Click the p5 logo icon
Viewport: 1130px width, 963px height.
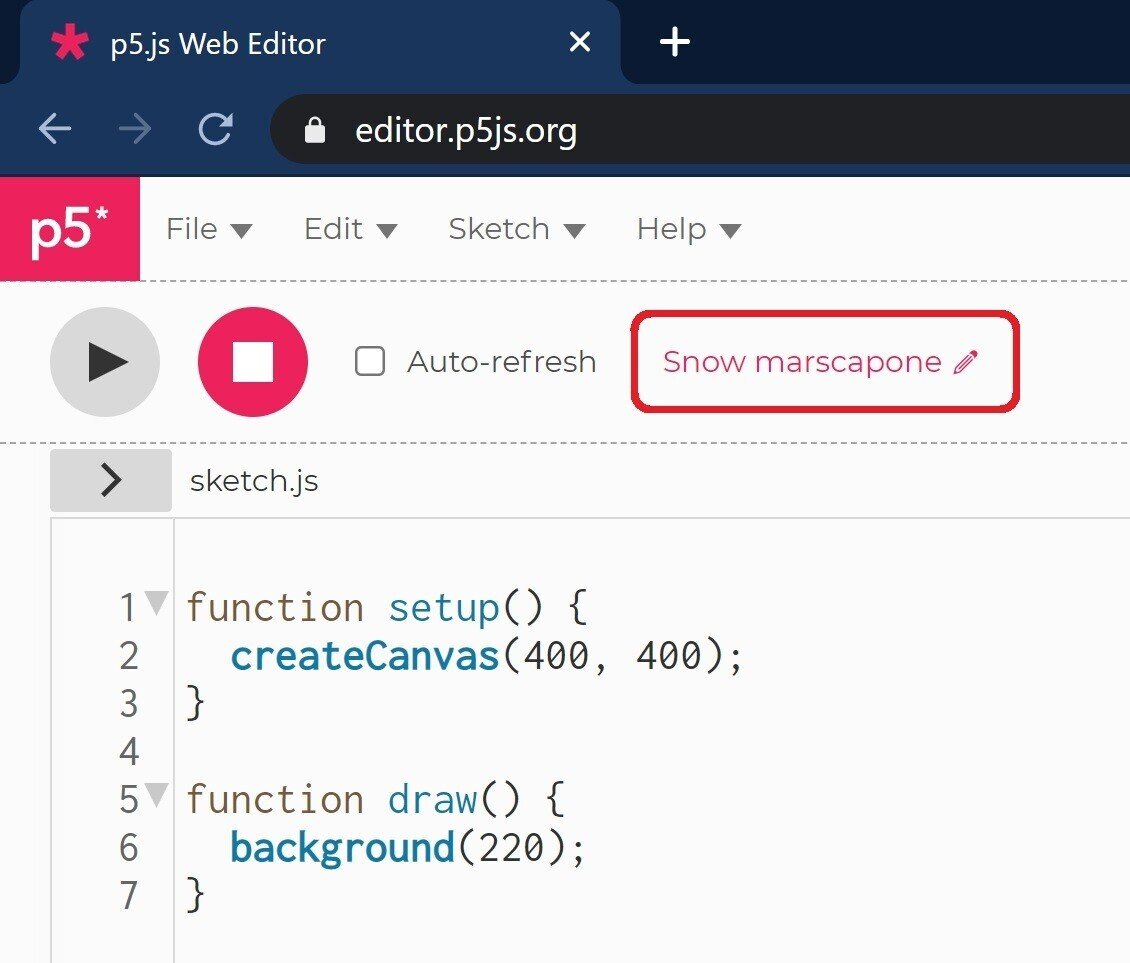point(70,229)
